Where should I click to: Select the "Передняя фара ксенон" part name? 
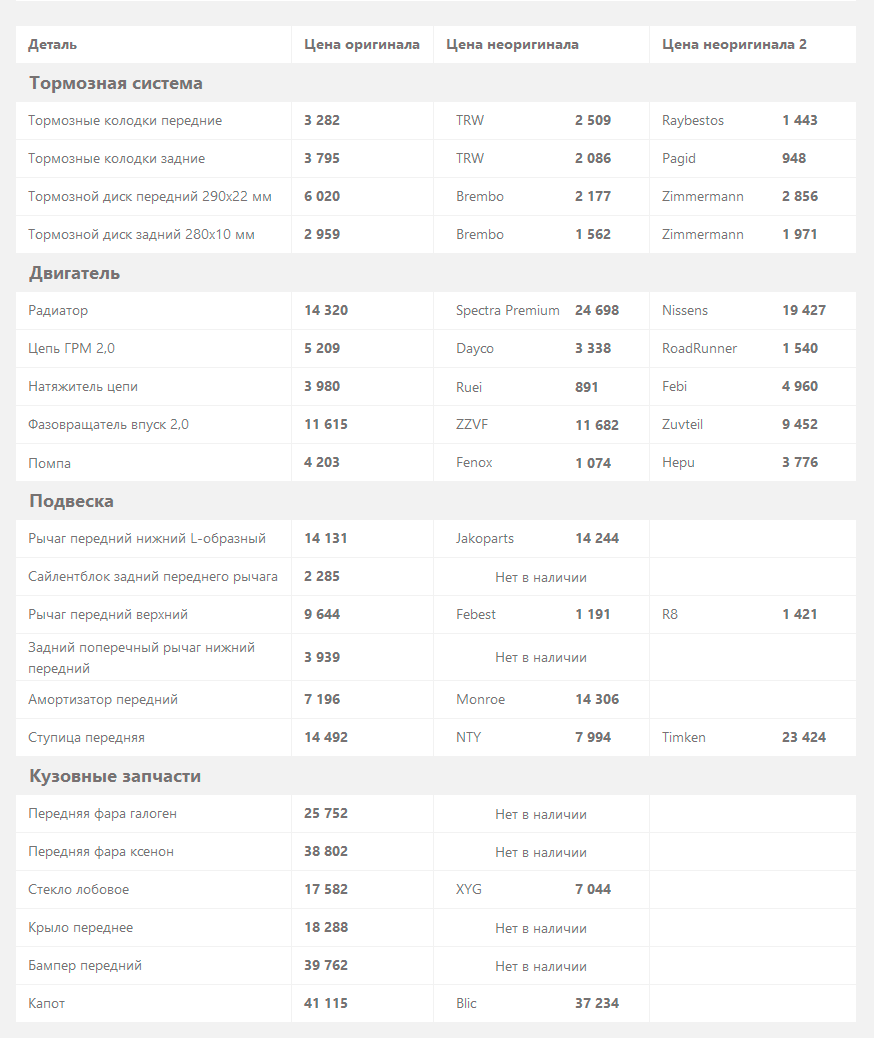click(x=101, y=851)
